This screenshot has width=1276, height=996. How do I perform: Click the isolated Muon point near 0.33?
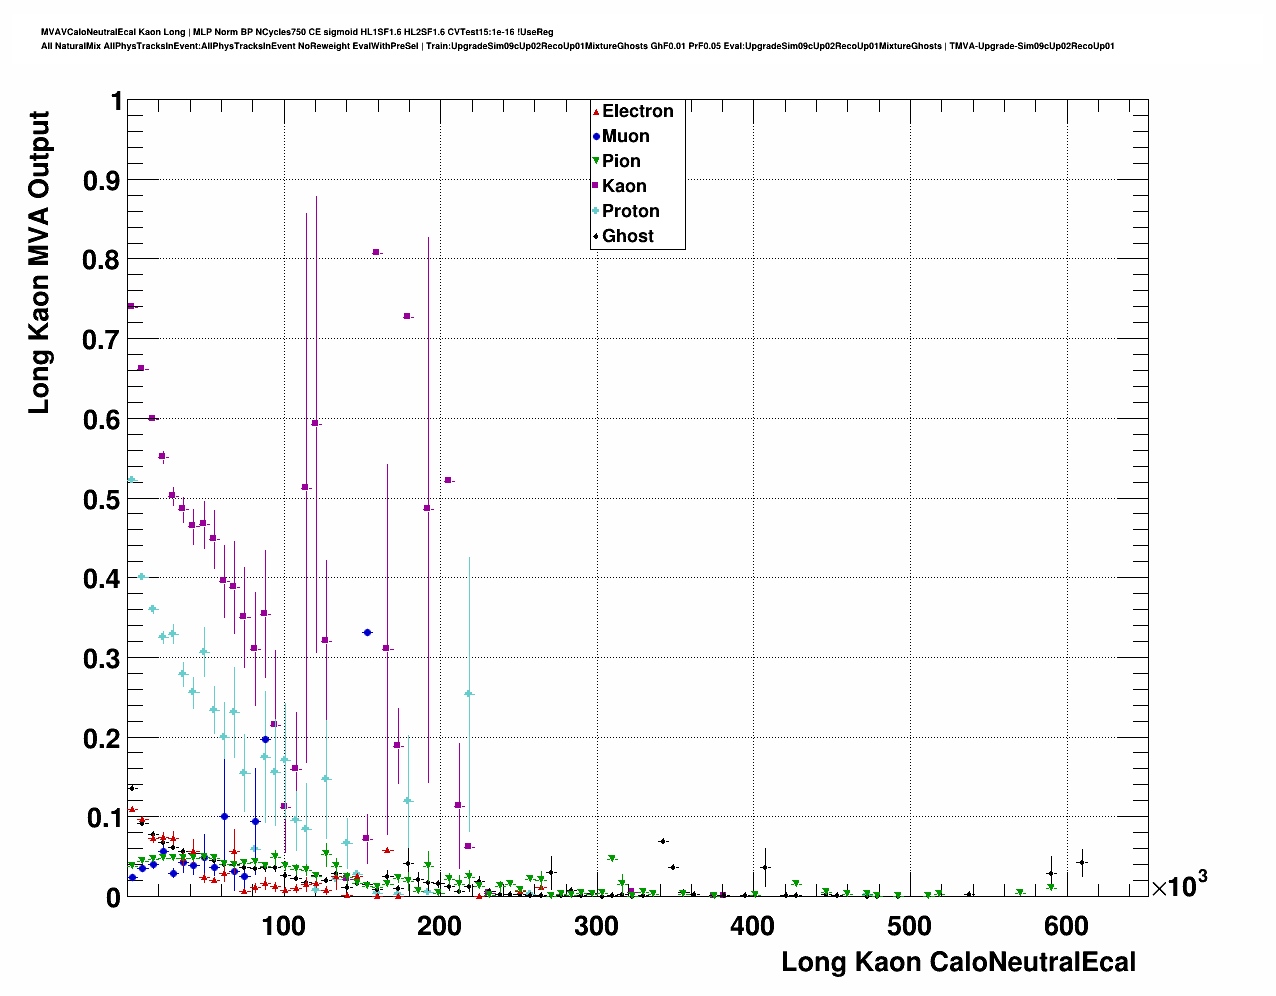[367, 632]
